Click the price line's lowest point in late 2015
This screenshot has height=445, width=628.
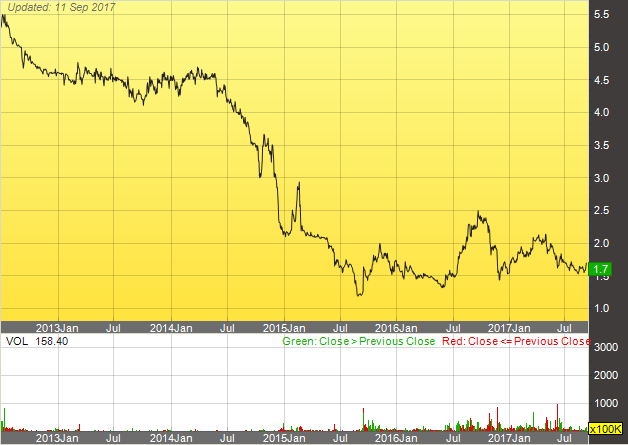point(358,294)
